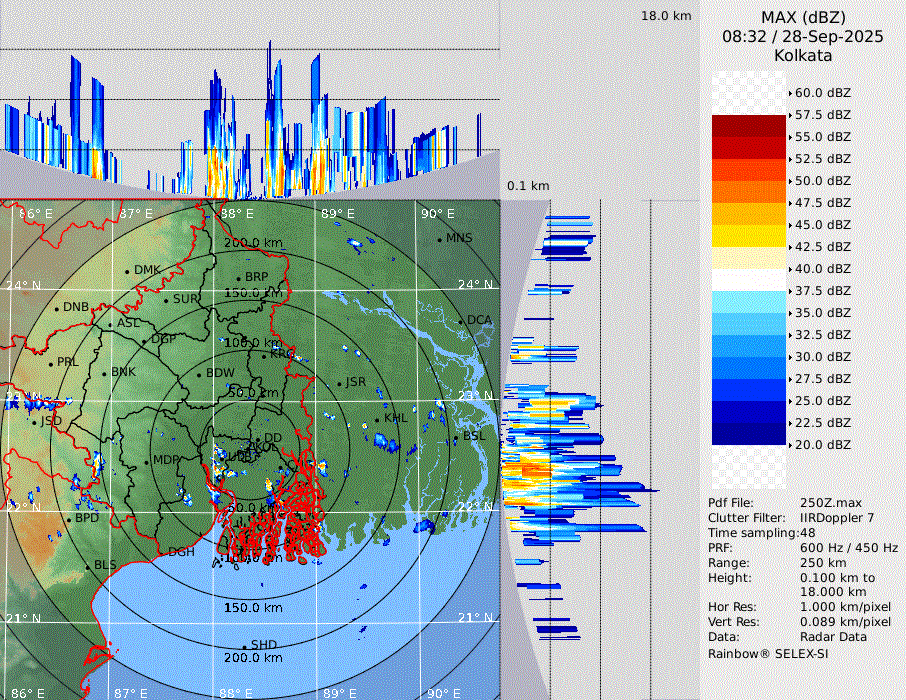Click the 60.0 dBZ legend label
The height and width of the screenshot is (700, 906).
(822, 93)
